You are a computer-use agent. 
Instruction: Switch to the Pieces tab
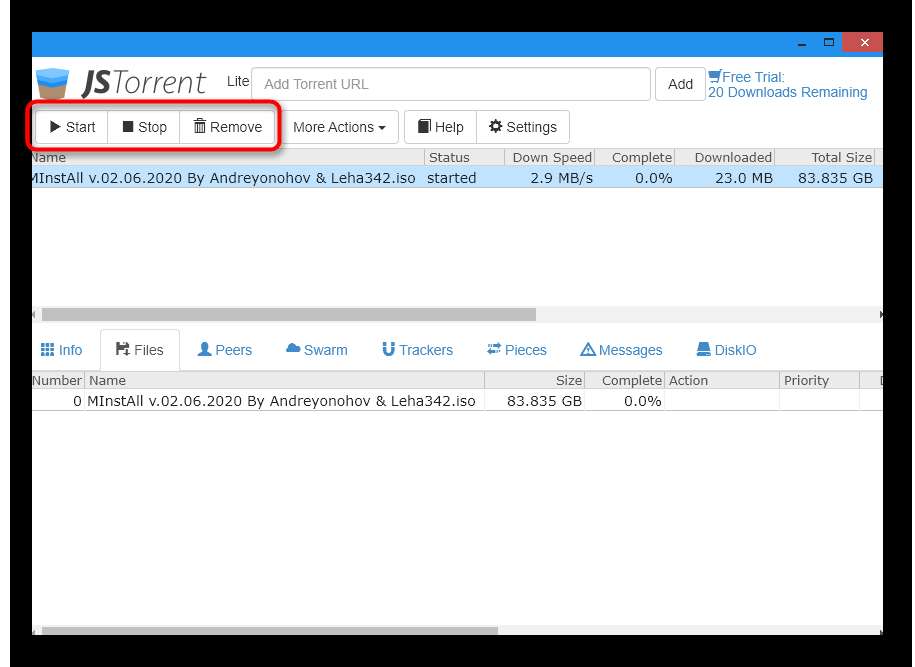tap(517, 350)
